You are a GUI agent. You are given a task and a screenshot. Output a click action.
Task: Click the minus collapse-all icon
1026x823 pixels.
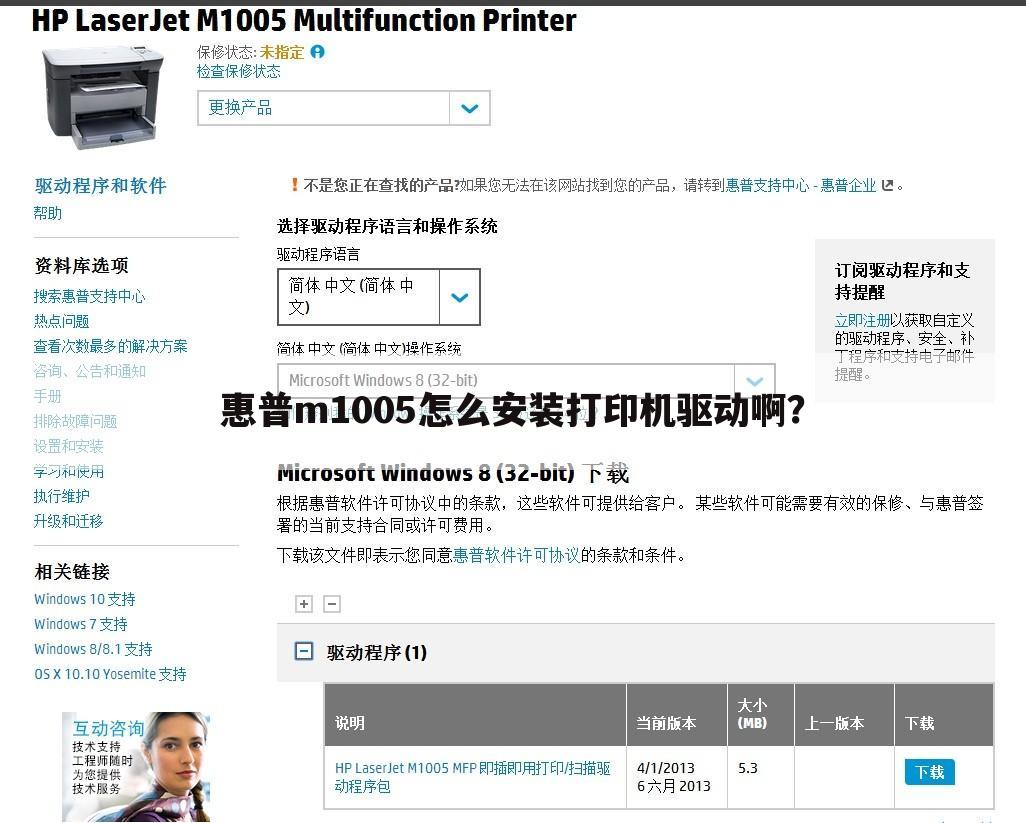pos(332,604)
